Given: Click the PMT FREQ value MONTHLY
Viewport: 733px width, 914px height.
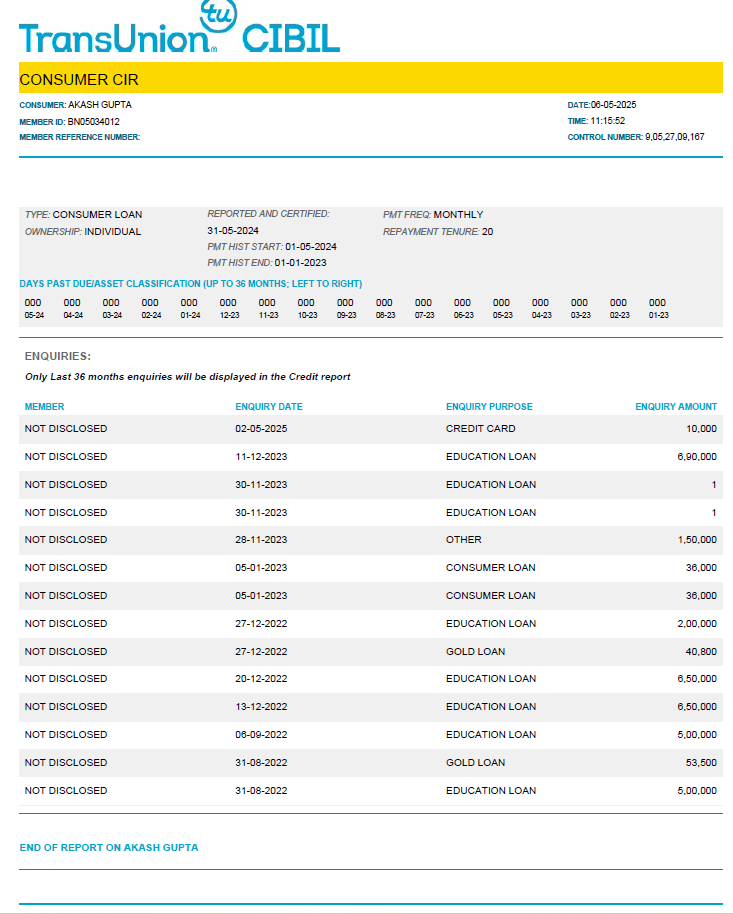Looking at the screenshot, I should click(x=458, y=215).
